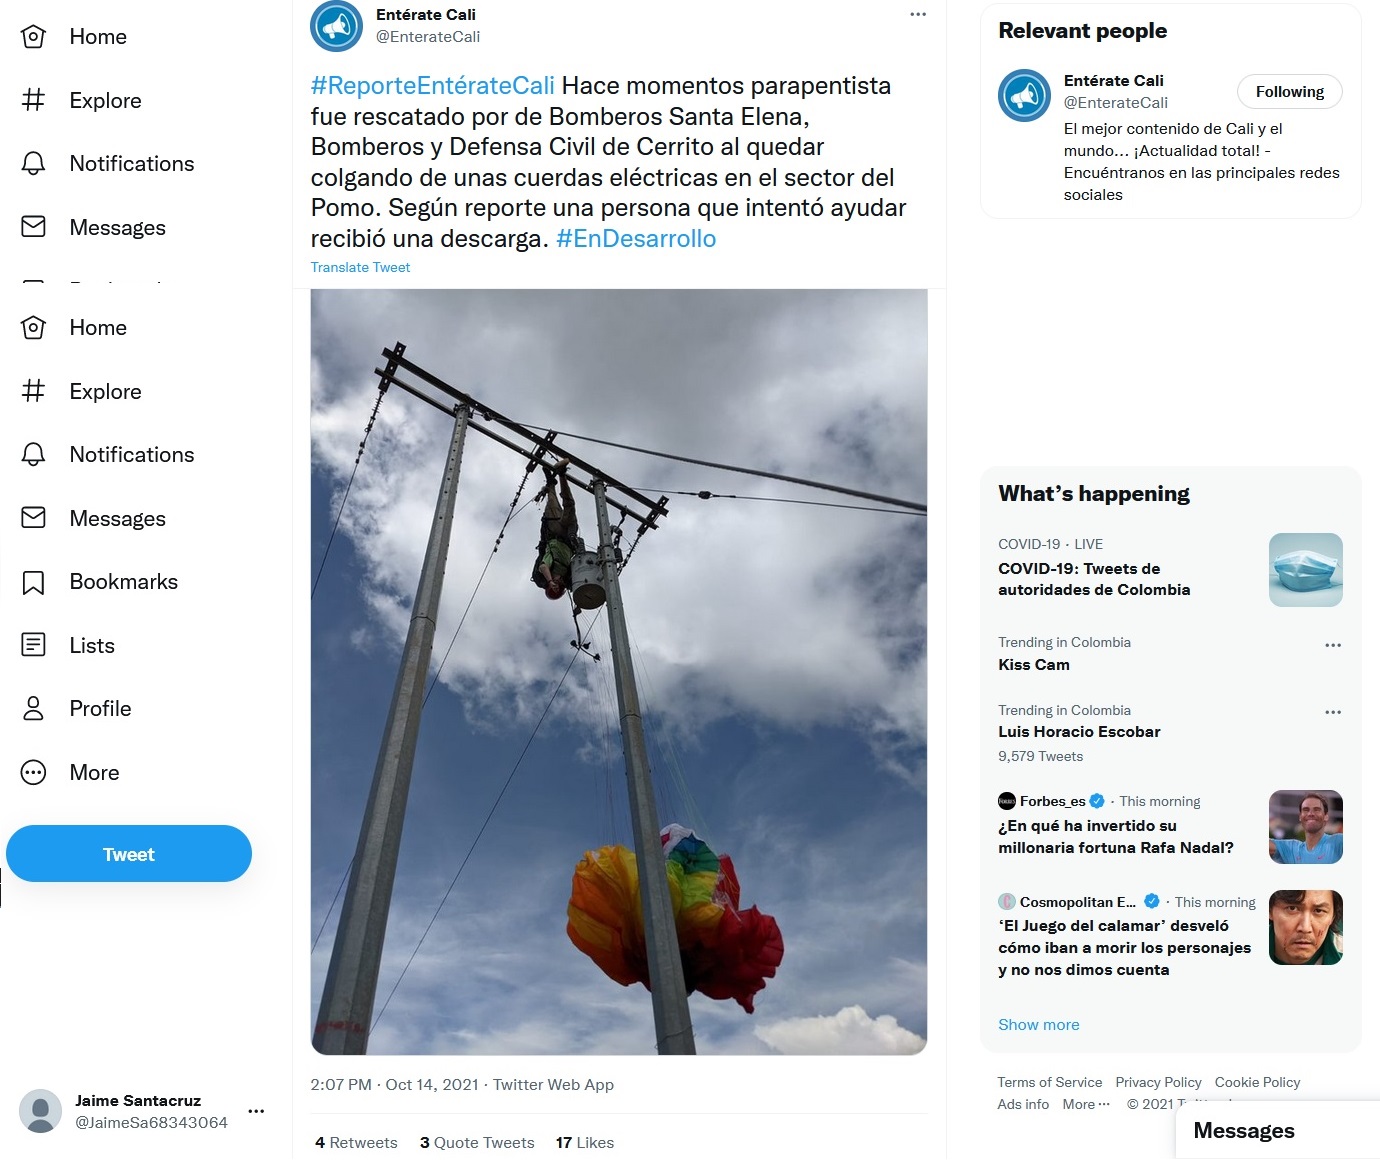Viewport: 1380px width, 1161px height.
Task: Click the blue Tweet button
Action: click(129, 854)
